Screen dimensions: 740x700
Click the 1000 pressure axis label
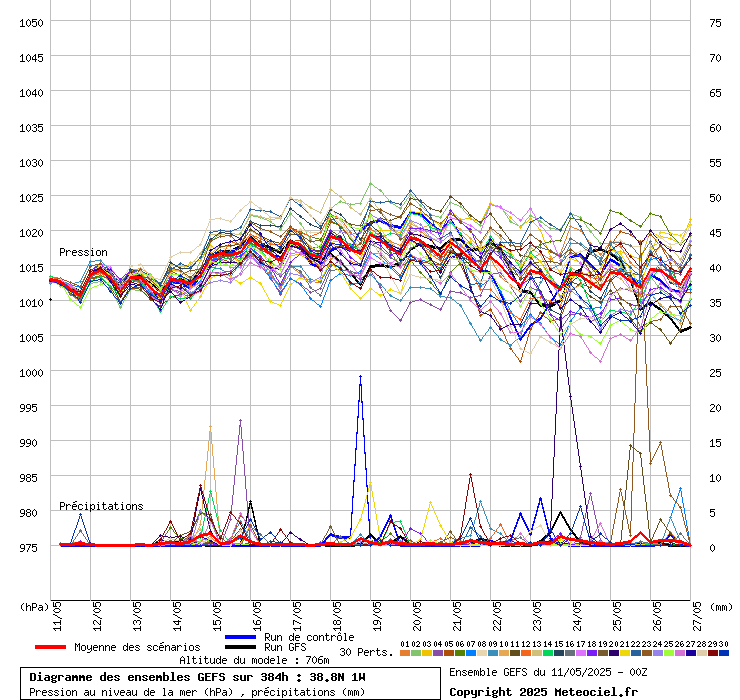31,373
